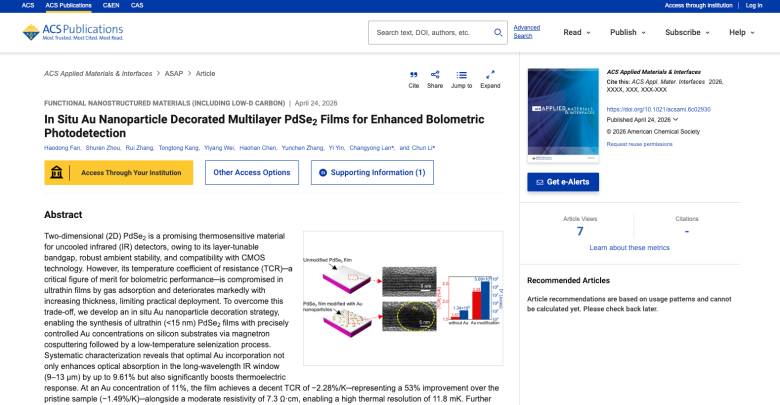Open author Haohan Chen

pos(258,148)
